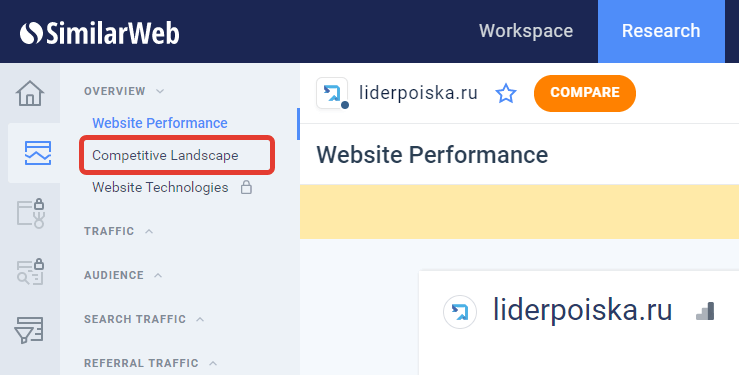Click the locked app analysis sidebar icon

point(31,213)
